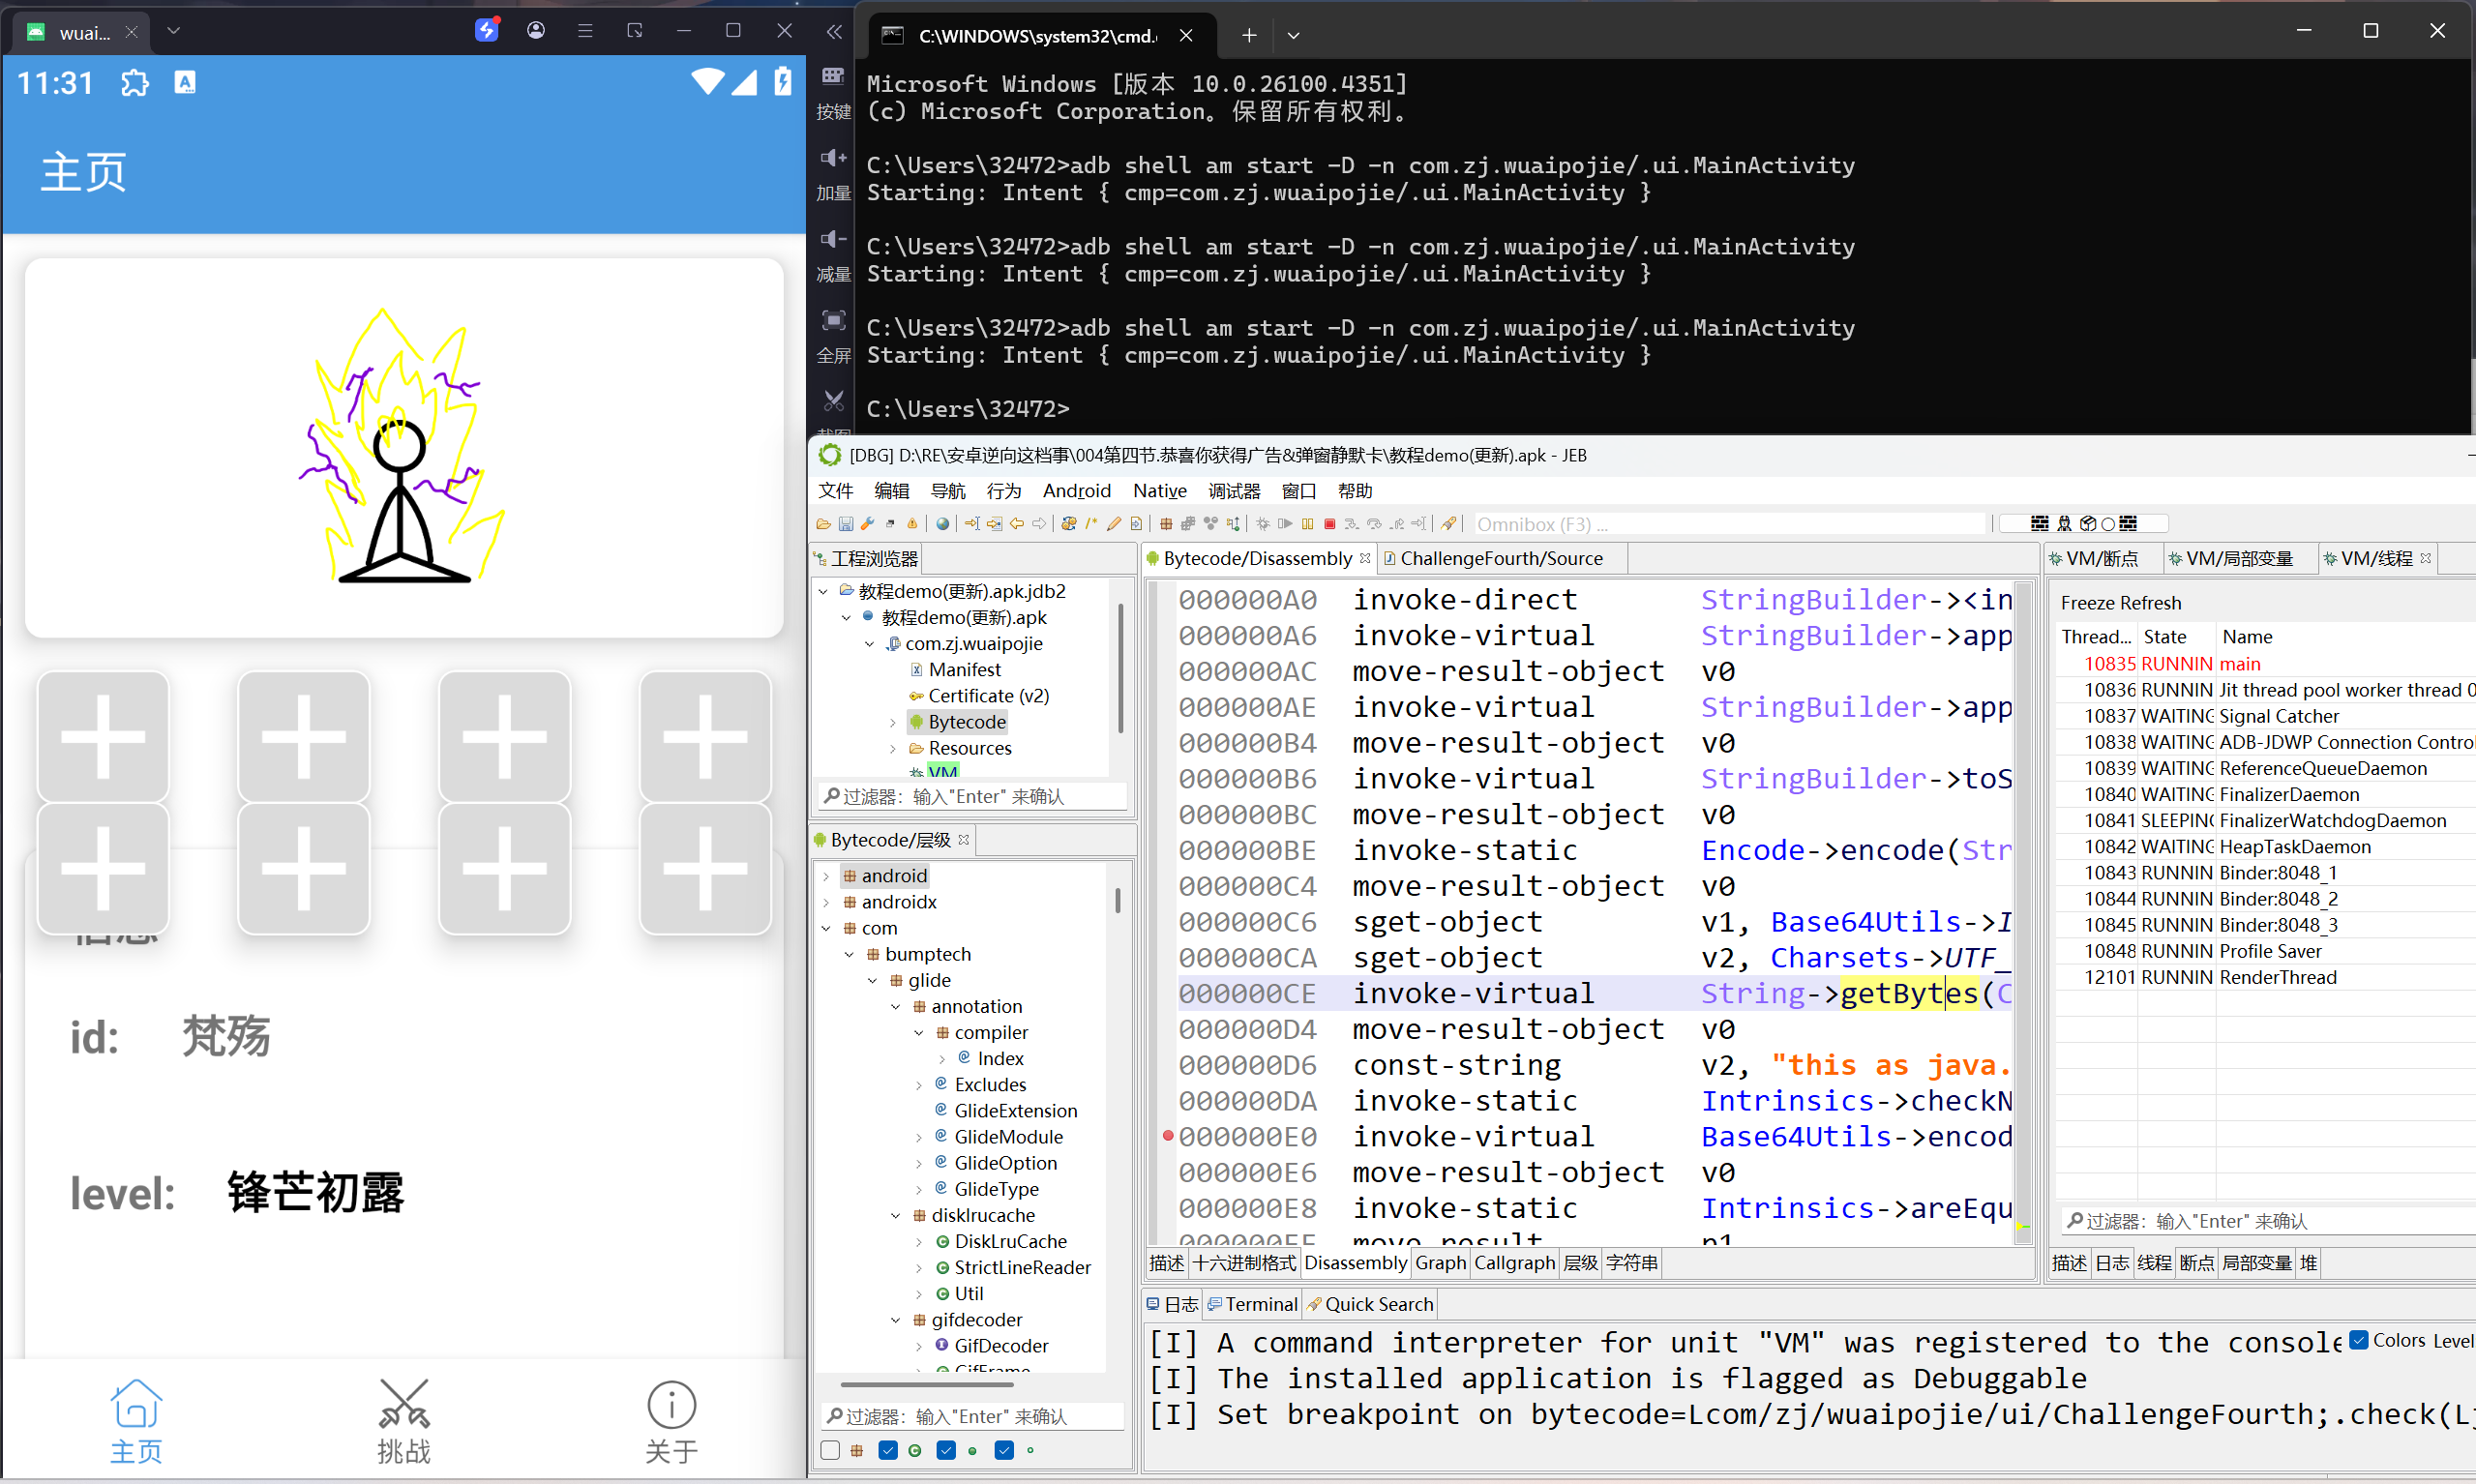This screenshot has height=1484, width=2476.
Task: Open the 调试器 menu
Action: point(1233,491)
